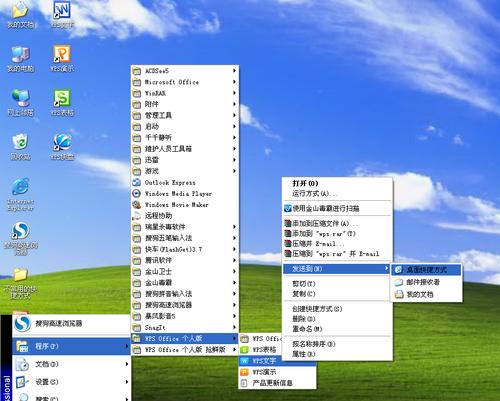
Task: Open the 快车(FlashGet)3.7 folder entry
Action: click(185, 249)
